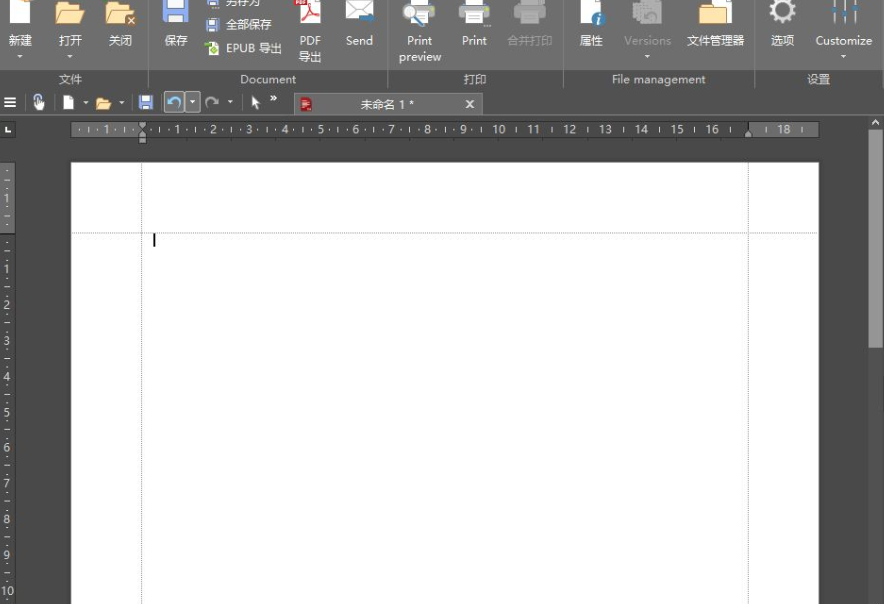The height and width of the screenshot is (604, 884).
Task: Click EPUB 导出 button
Action: [244, 48]
